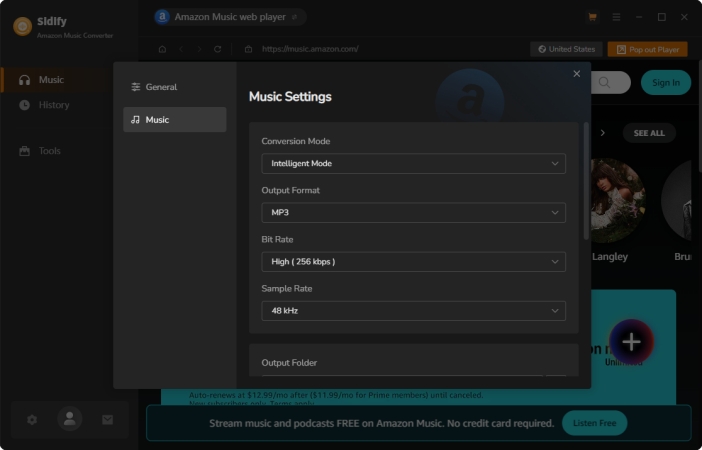This screenshot has width=702, height=450.
Task: Open the shopping cart icon
Action: tap(592, 17)
